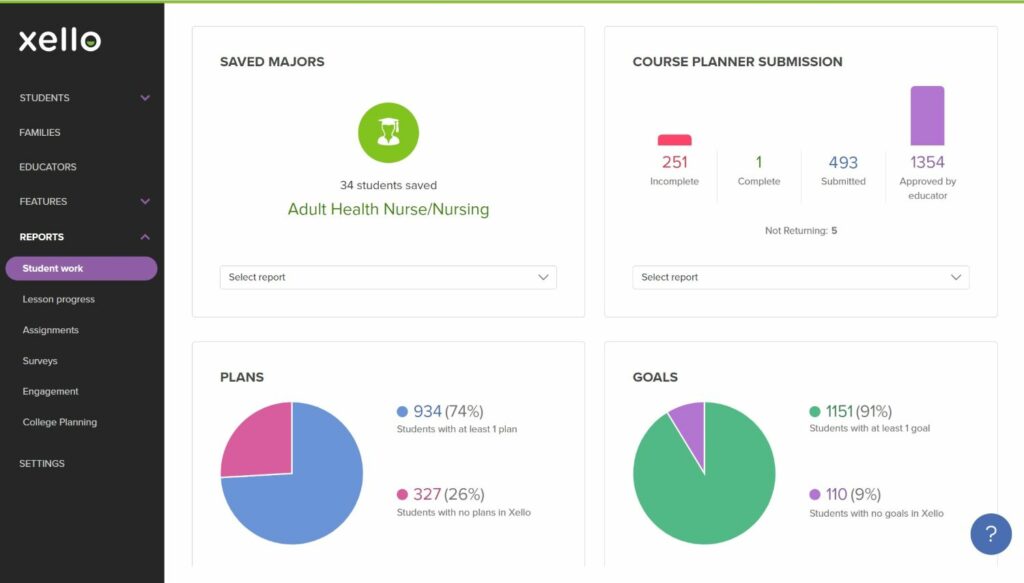
Task: Click the green graduate icon in Saved Majors
Action: [x=388, y=133]
